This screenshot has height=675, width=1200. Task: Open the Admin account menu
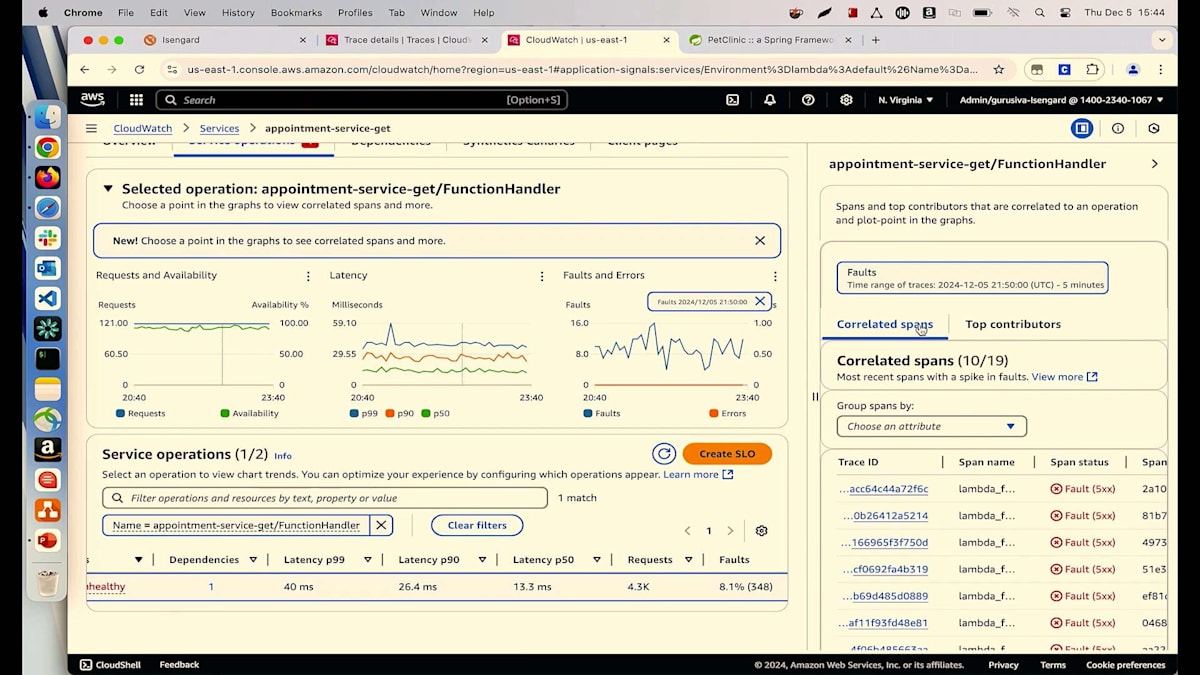coord(1061,100)
